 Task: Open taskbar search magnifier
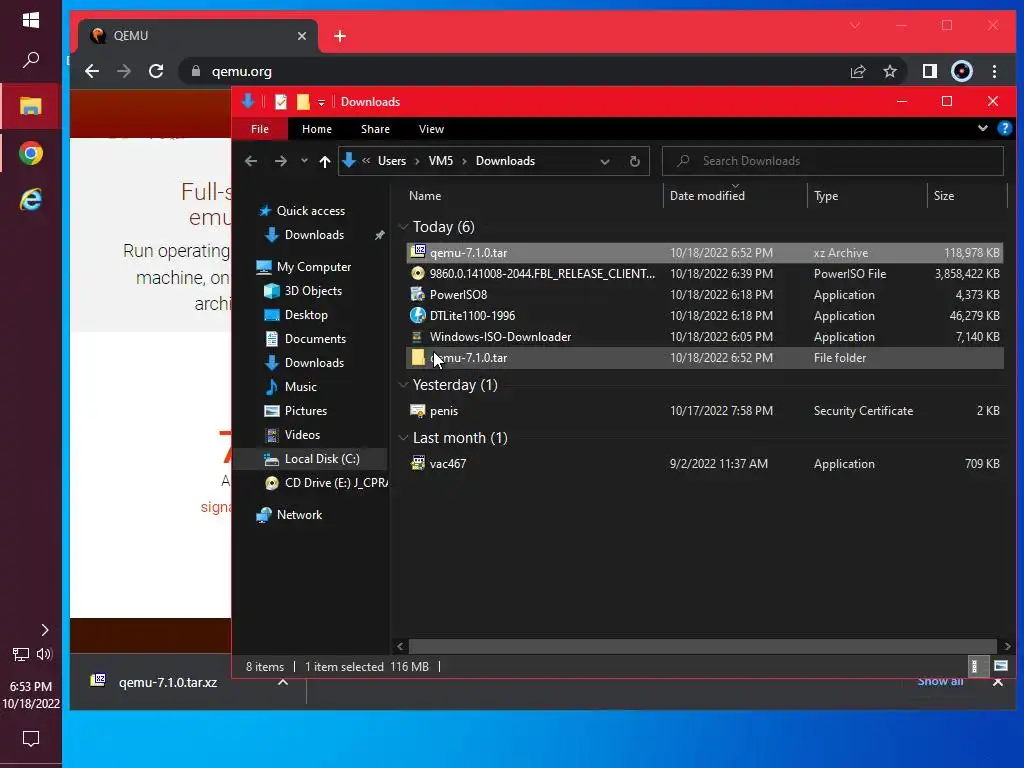click(31, 60)
